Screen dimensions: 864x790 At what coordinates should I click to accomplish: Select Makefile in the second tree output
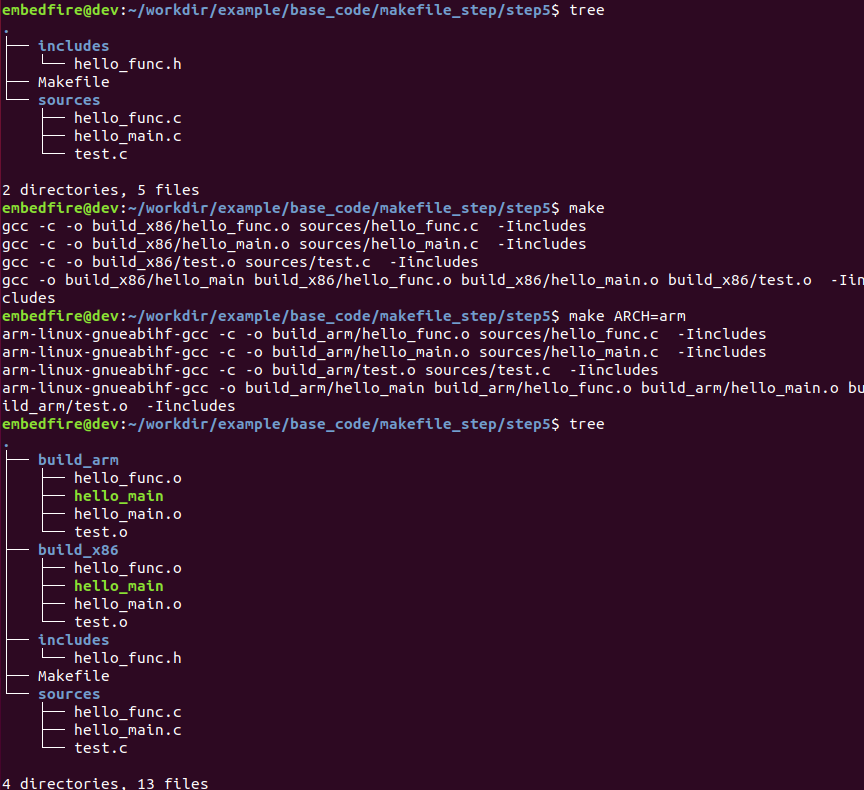pos(73,676)
